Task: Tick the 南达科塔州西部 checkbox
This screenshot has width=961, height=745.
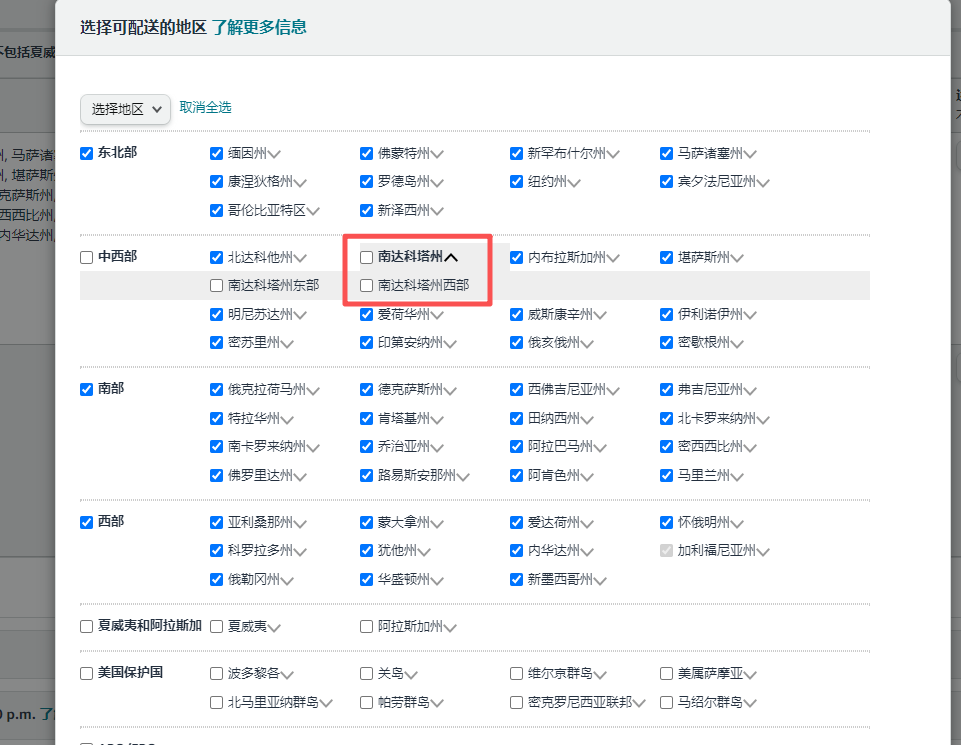Action: tap(367, 286)
